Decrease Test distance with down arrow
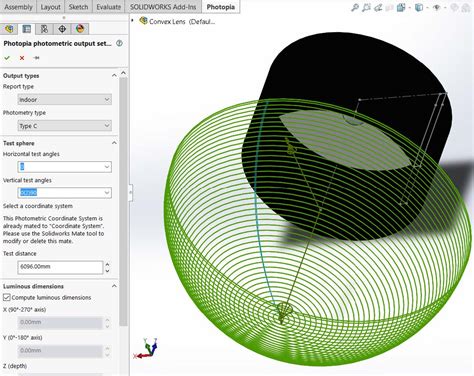 click(x=108, y=271)
